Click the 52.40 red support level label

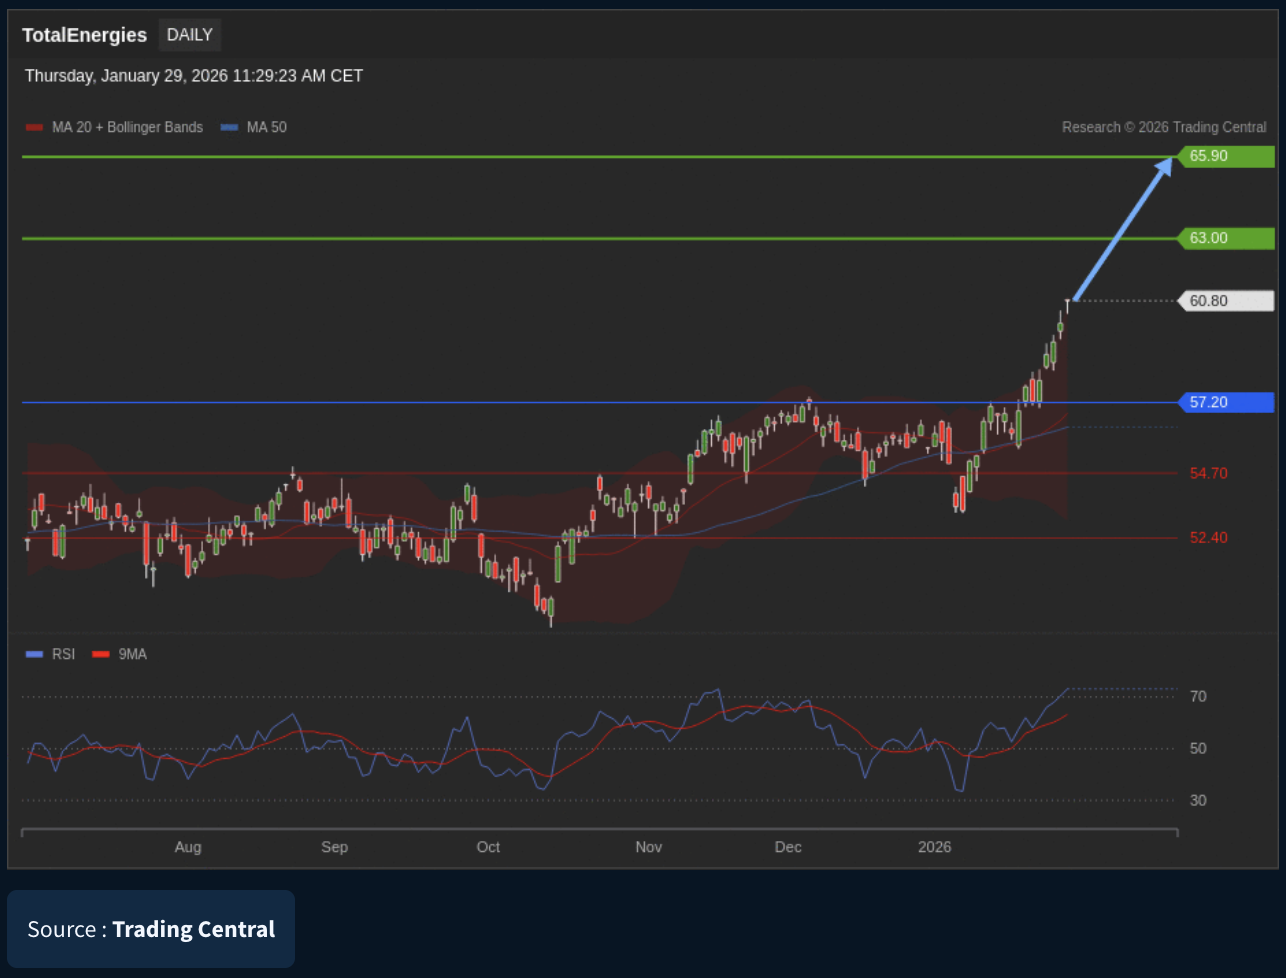click(x=1209, y=538)
